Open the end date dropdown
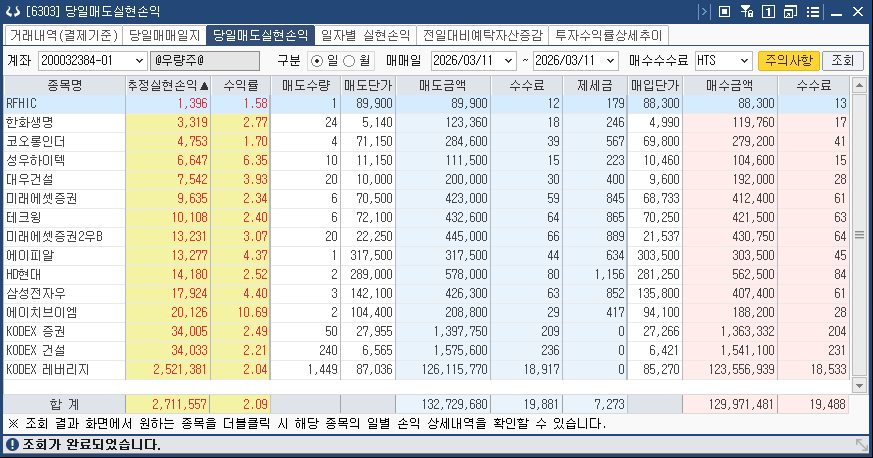Image resolution: width=873 pixels, height=458 pixels. pos(612,61)
